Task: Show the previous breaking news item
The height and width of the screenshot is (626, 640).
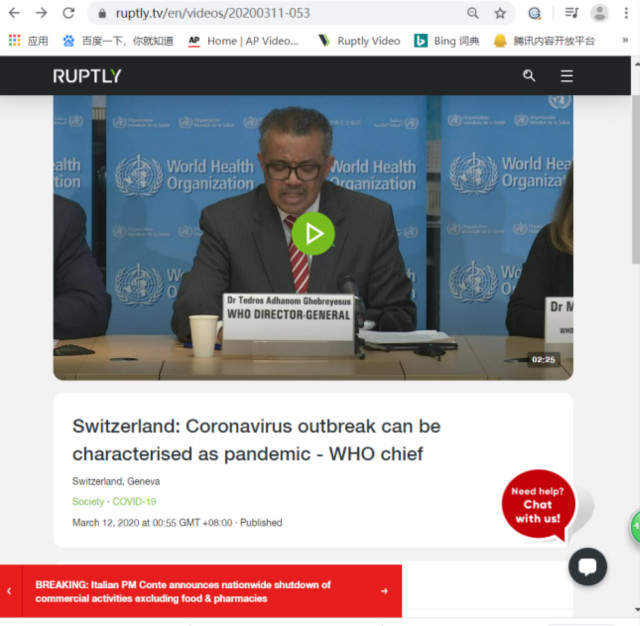Action: point(10,591)
